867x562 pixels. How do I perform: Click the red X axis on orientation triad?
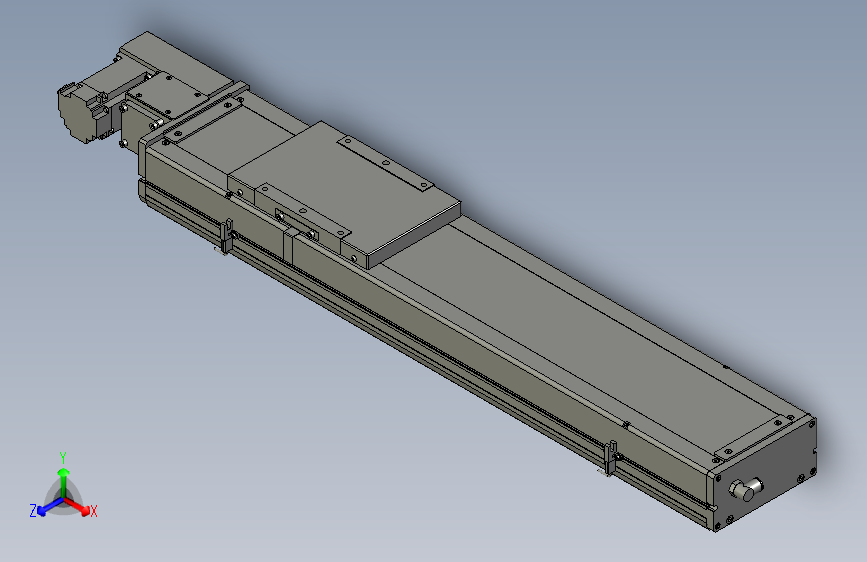(80, 508)
